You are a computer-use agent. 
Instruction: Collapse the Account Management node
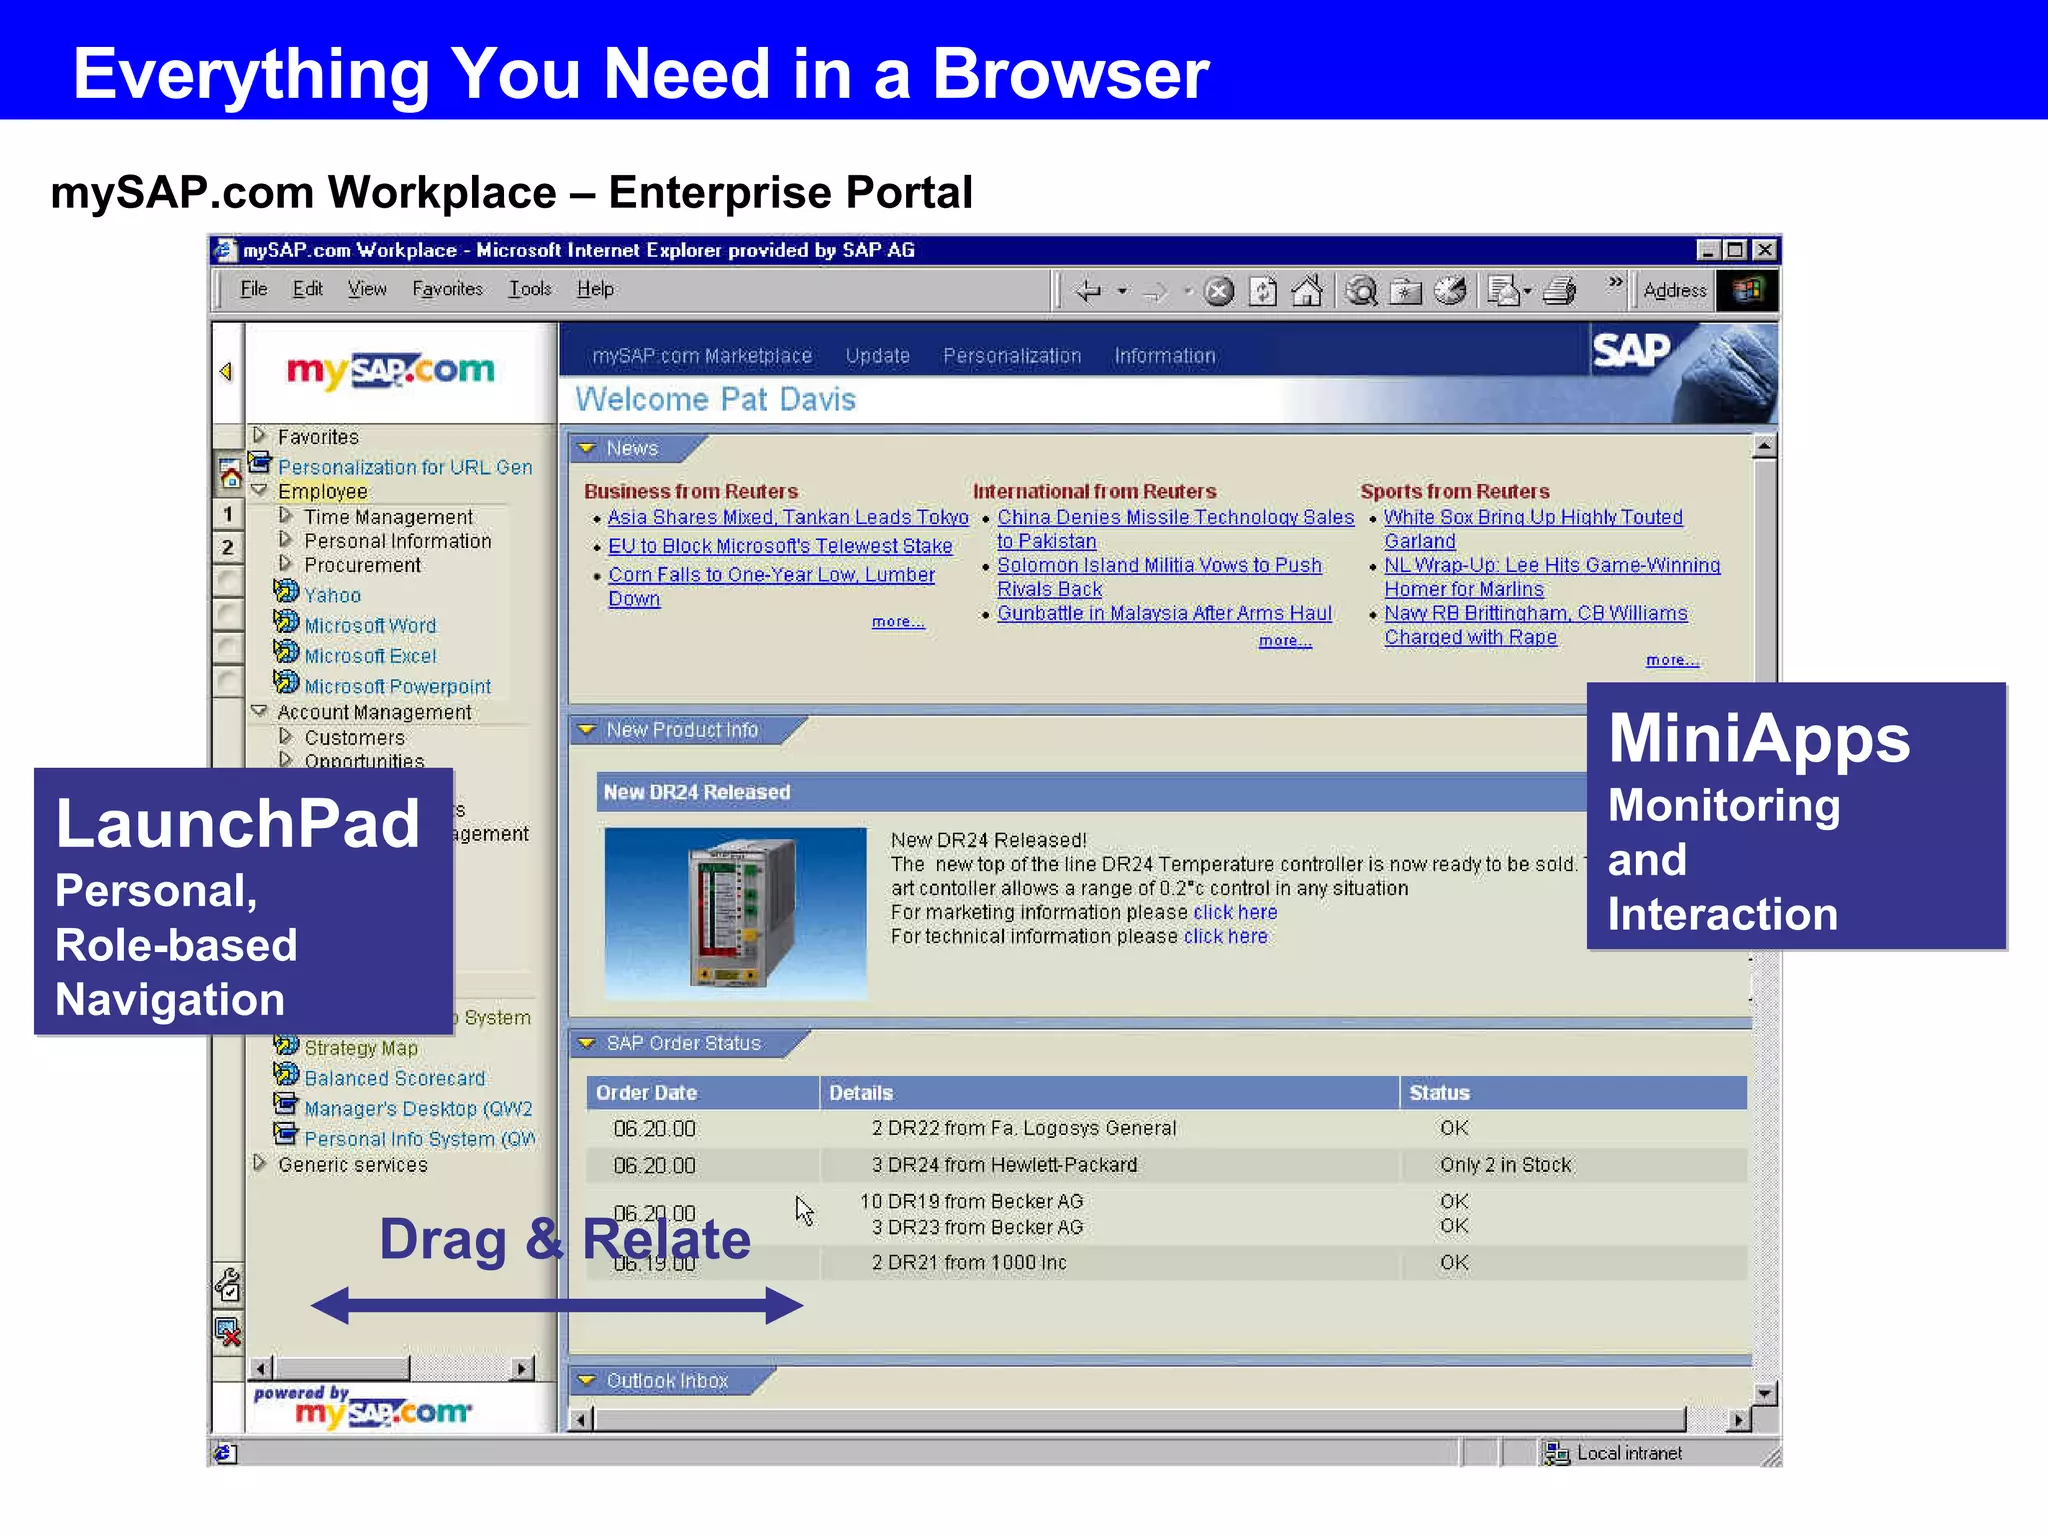(x=260, y=711)
